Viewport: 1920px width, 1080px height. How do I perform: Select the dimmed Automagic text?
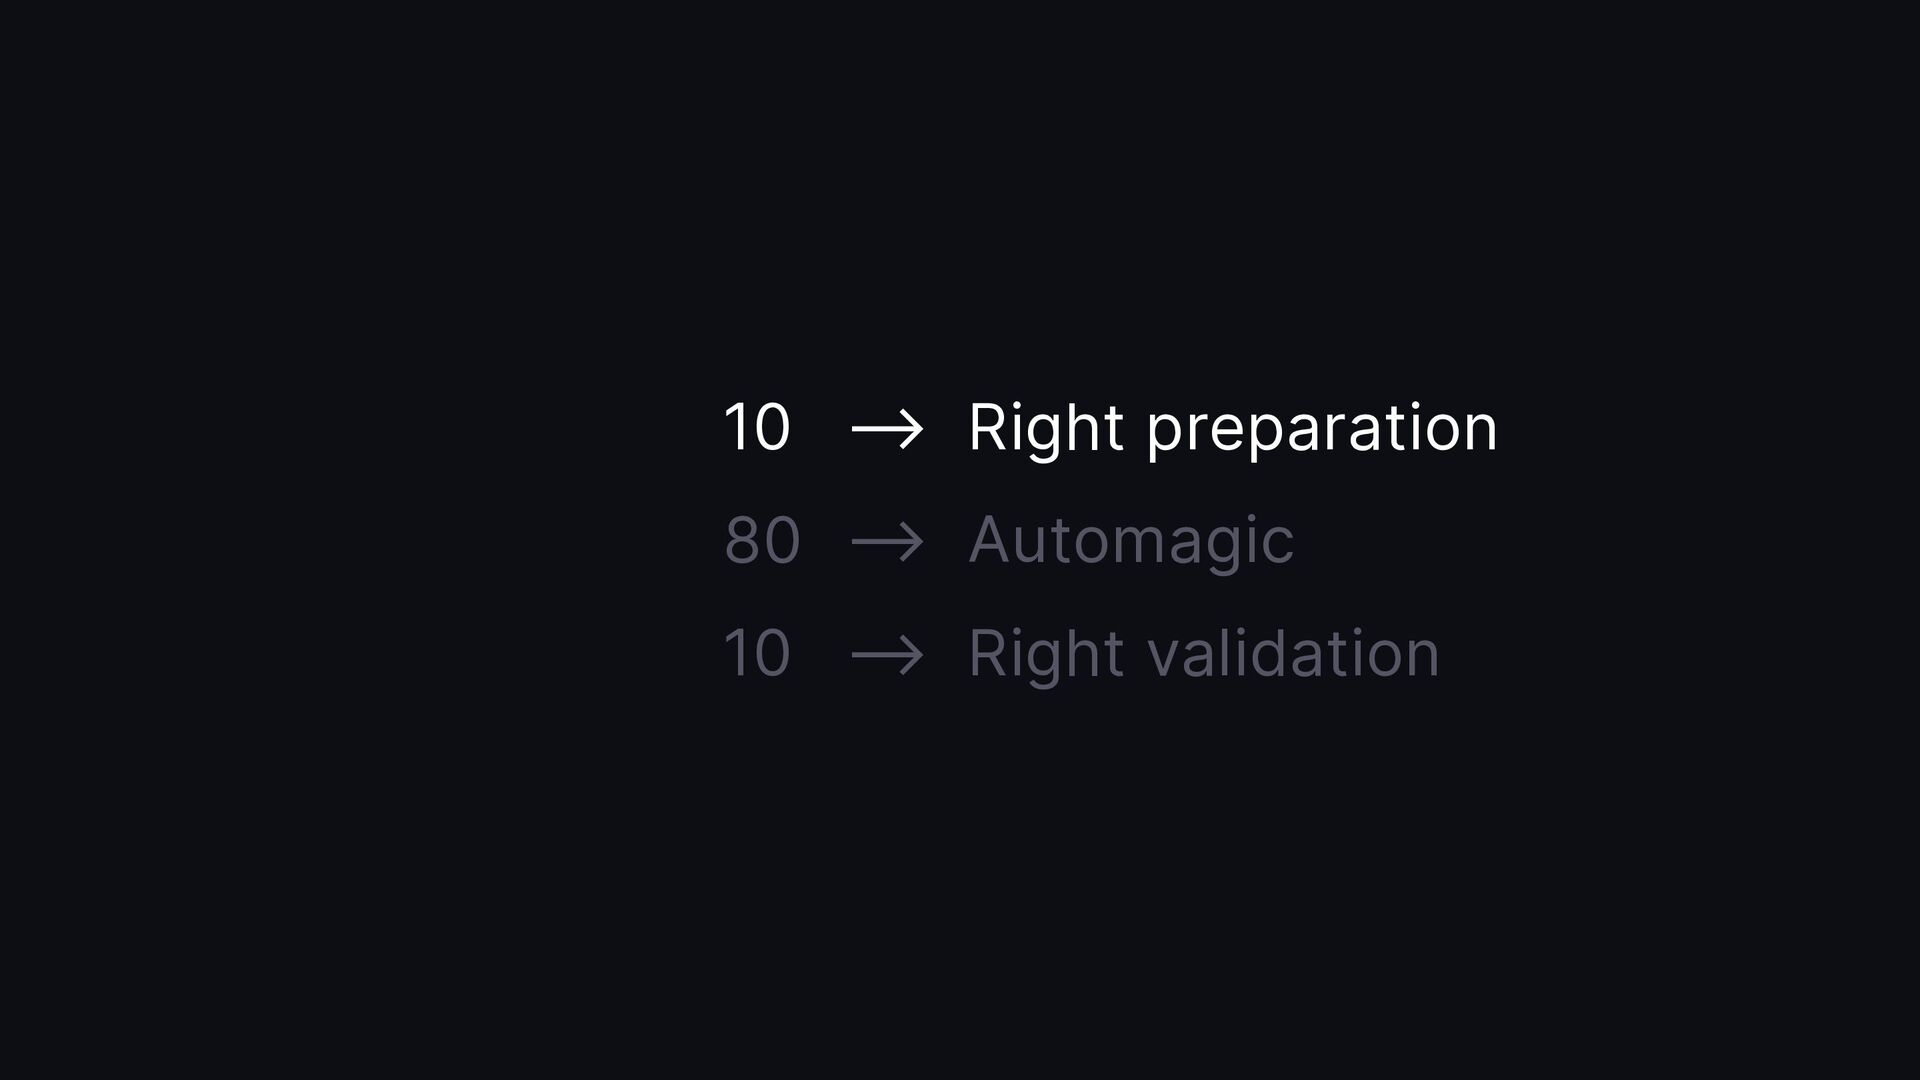click(x=1131, y=542)
